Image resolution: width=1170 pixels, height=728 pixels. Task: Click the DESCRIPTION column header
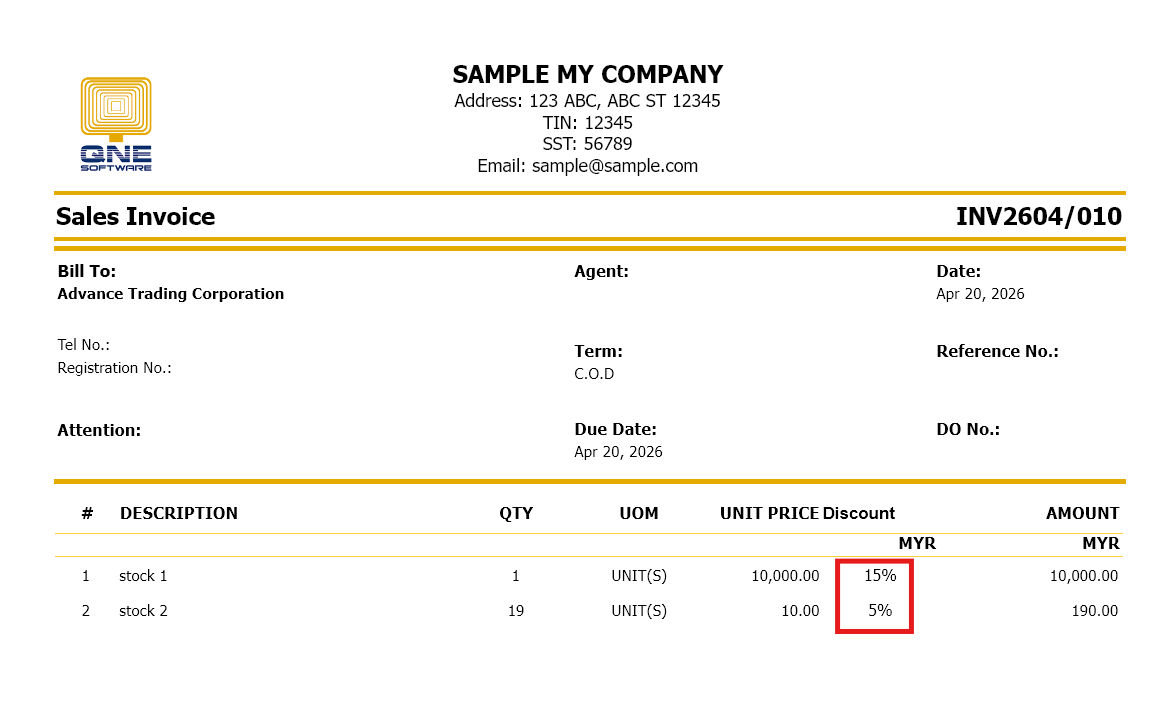179,514
